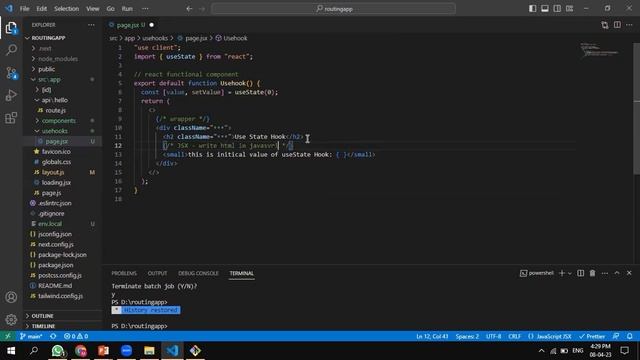Split the terminal panel
Image resolution: width=640 pixels, height=360 pixels.
pos(580,273)
